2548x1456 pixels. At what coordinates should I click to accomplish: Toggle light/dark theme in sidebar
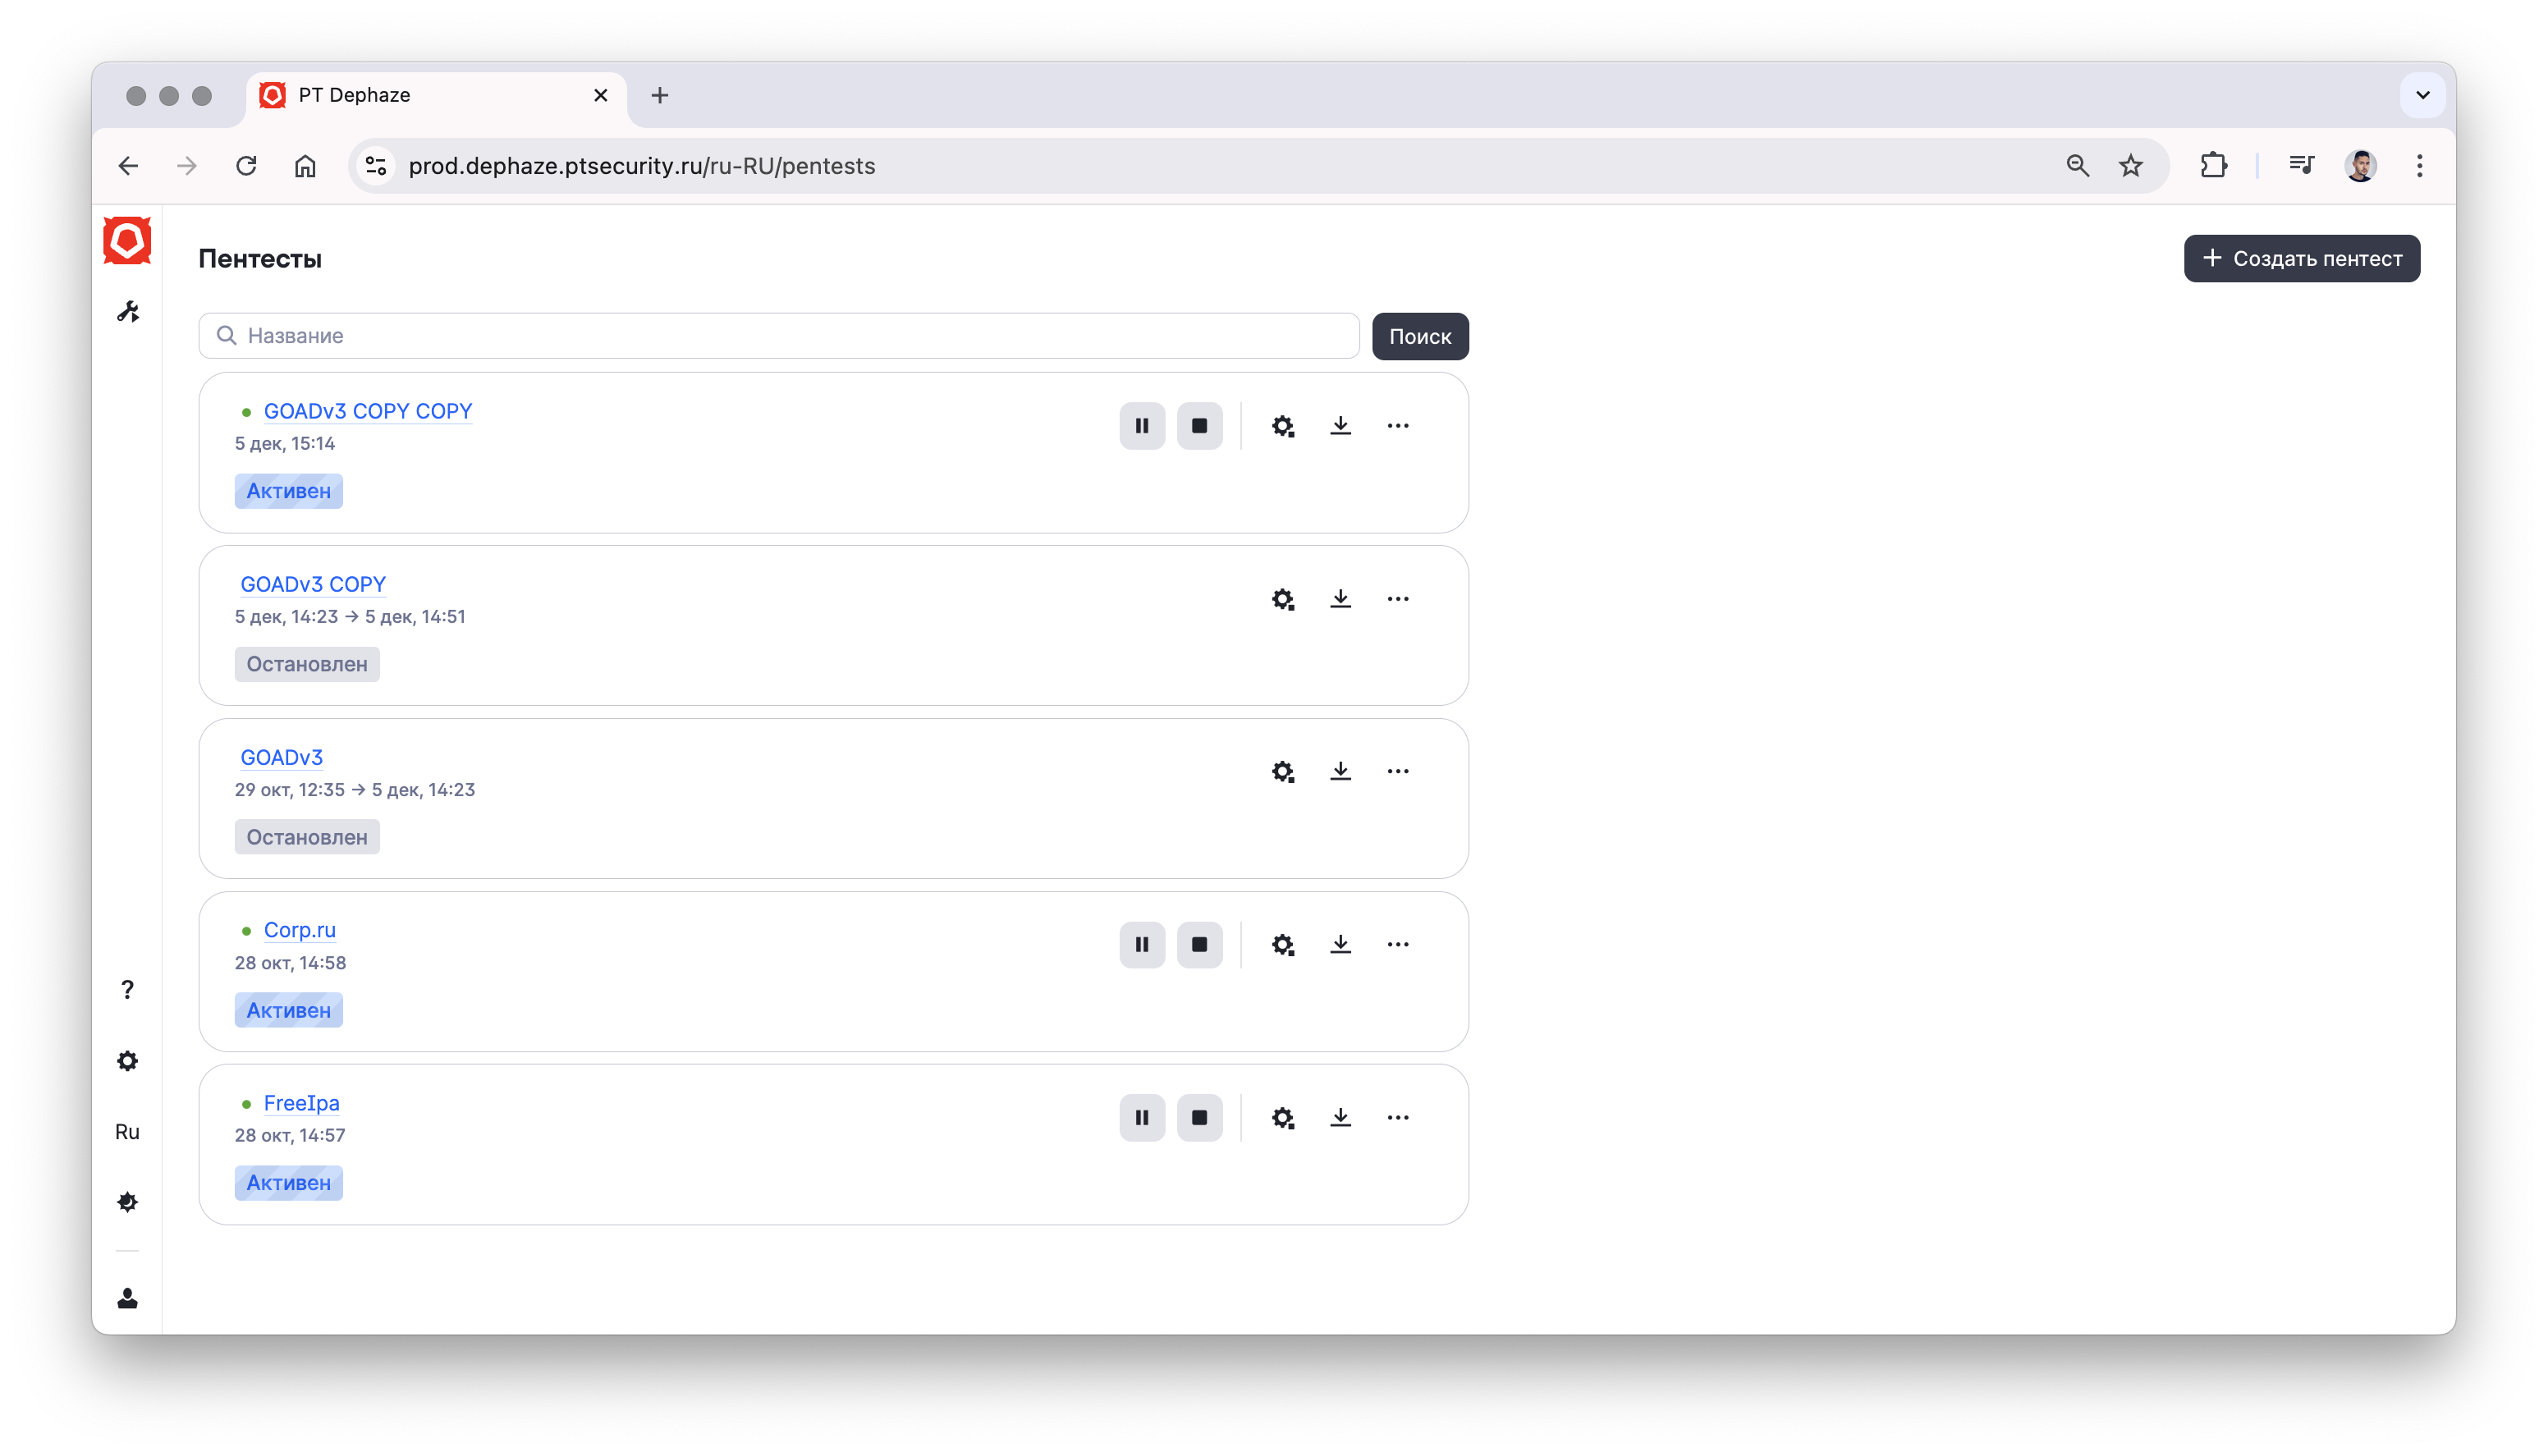tap(127, 1202)
